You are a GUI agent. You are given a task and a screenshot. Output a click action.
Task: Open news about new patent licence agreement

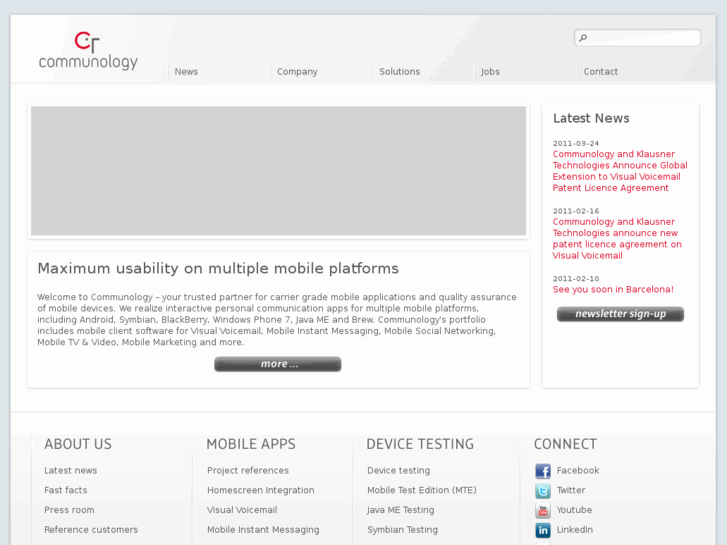(x=617, y=238)
